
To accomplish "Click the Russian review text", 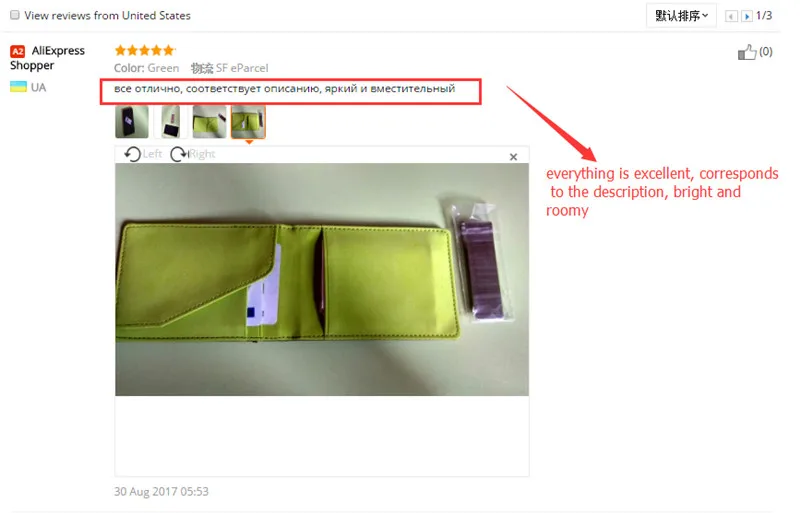I will [284, 89].
